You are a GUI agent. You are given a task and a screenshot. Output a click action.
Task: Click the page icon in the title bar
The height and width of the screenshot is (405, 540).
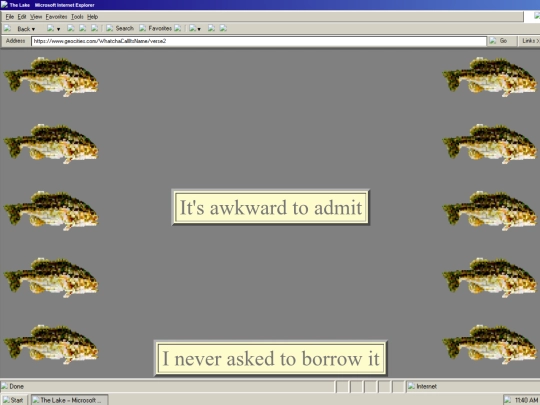coord(4,4)
